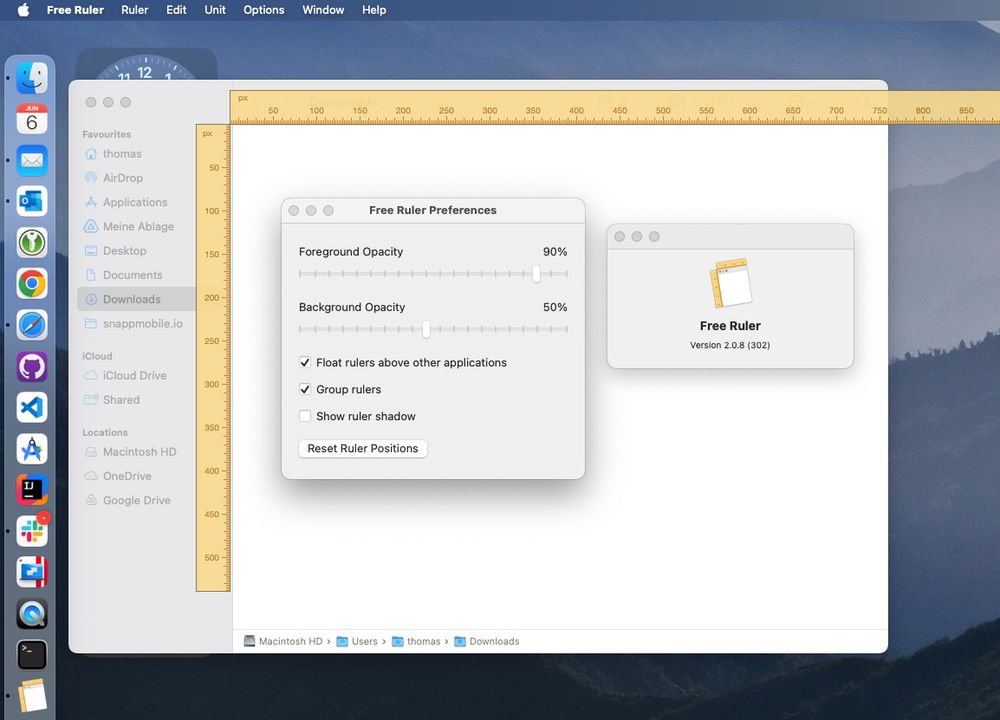Open the KeePassXC green key Dock icon

[32, 242]
